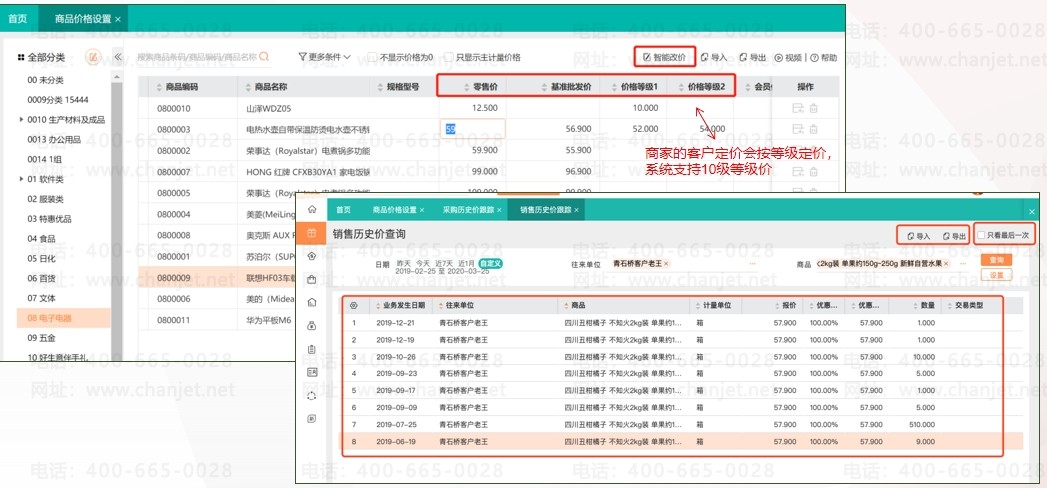Select 近1月 date filter

[465, 263]
